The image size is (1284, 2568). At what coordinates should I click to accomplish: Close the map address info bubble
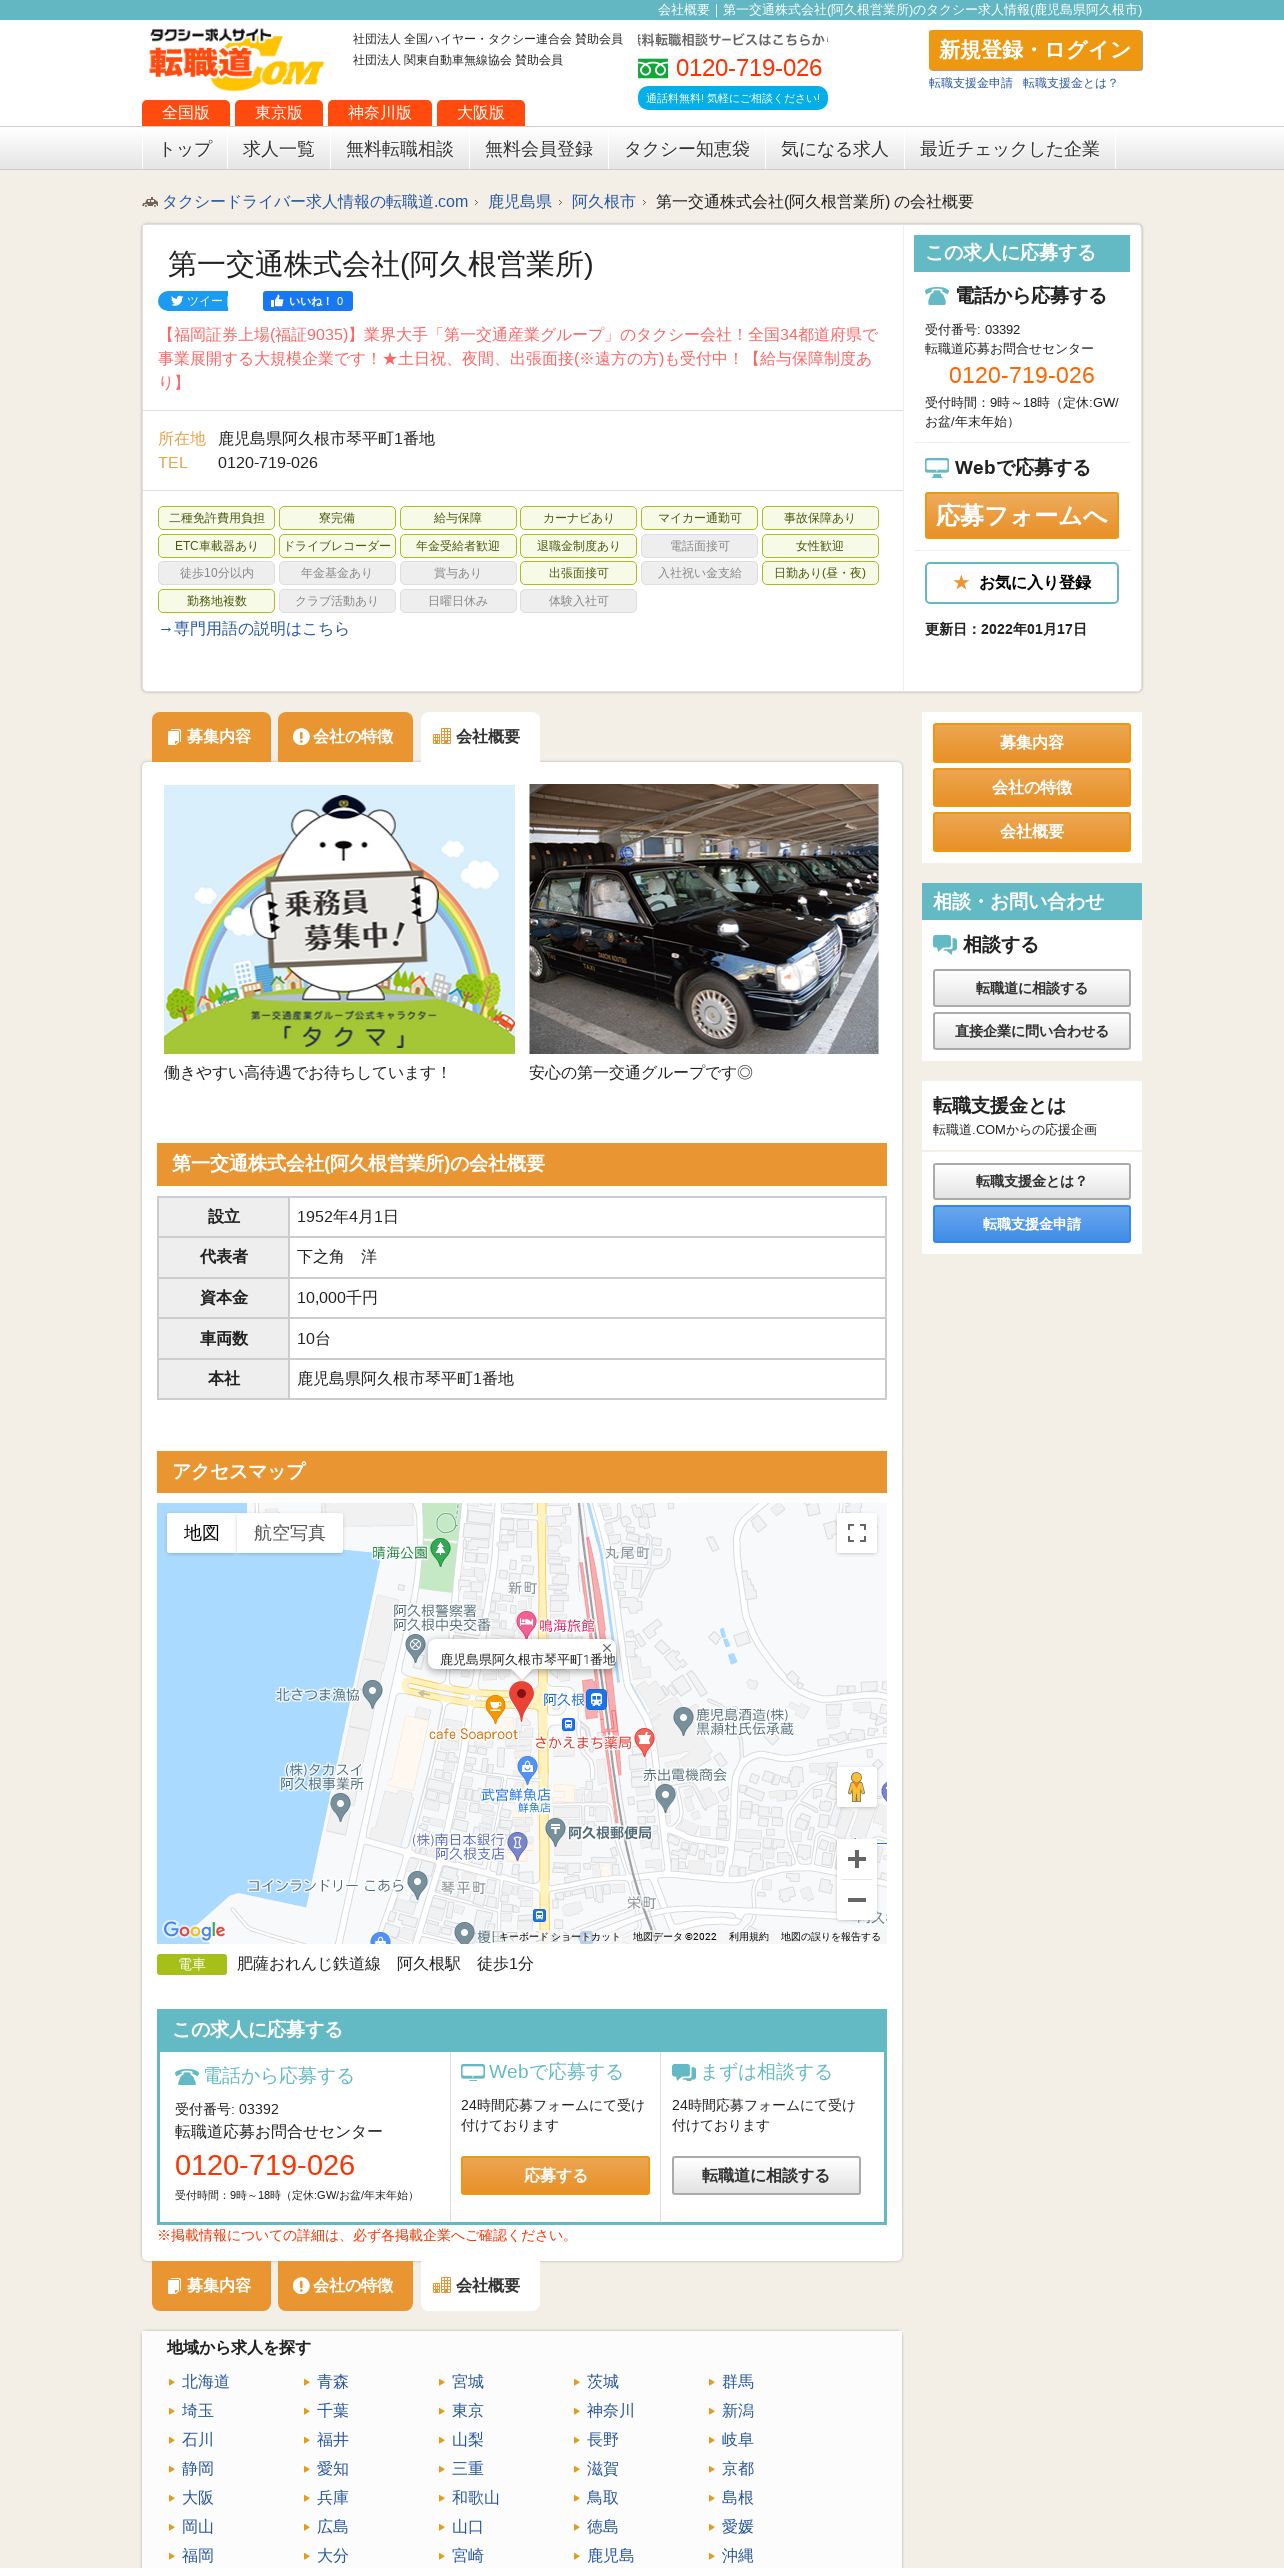(607, 1648)
